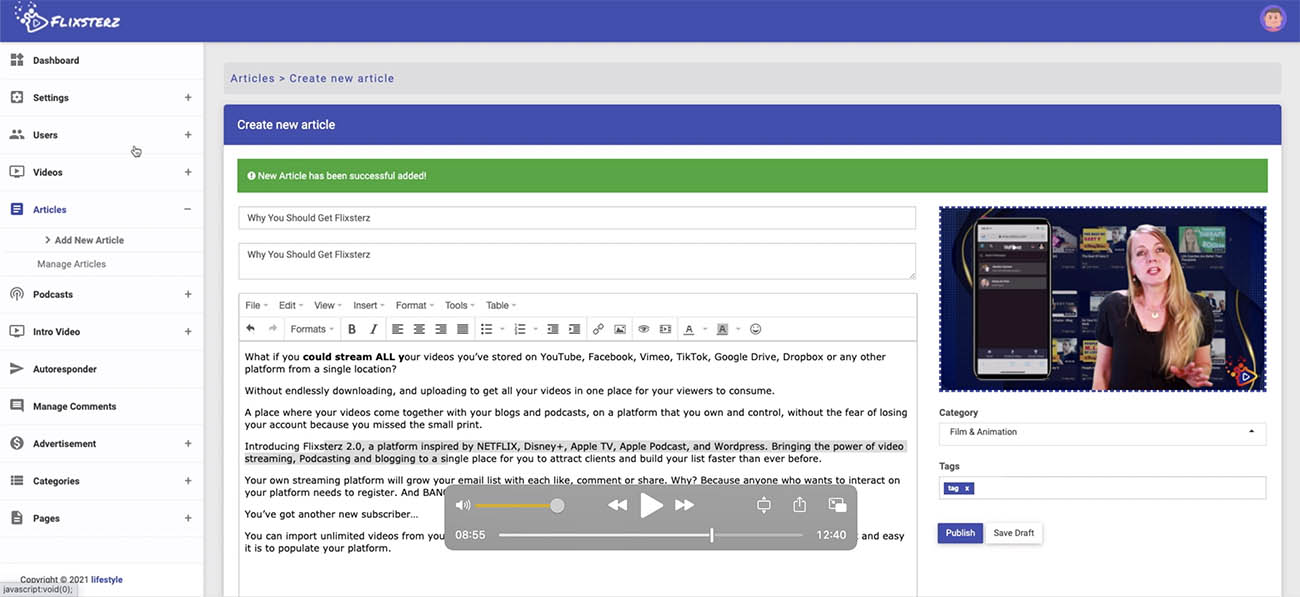Expand the Videos sidebar section

(188, 172)
